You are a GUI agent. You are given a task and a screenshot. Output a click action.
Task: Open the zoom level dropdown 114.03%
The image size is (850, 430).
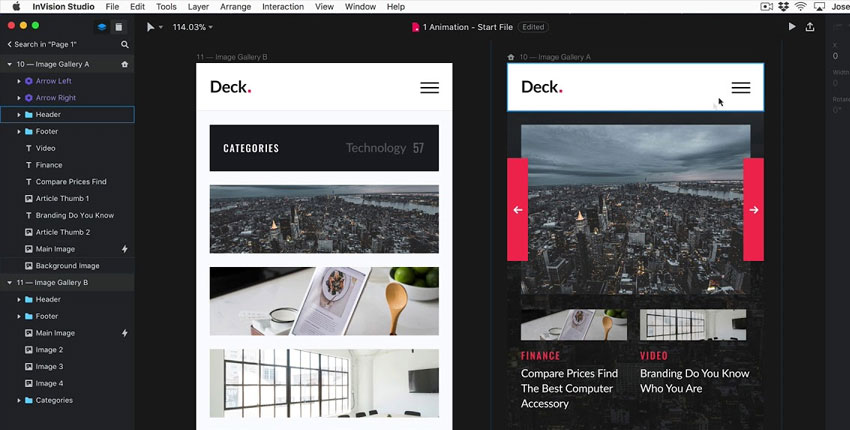(192, 27)
